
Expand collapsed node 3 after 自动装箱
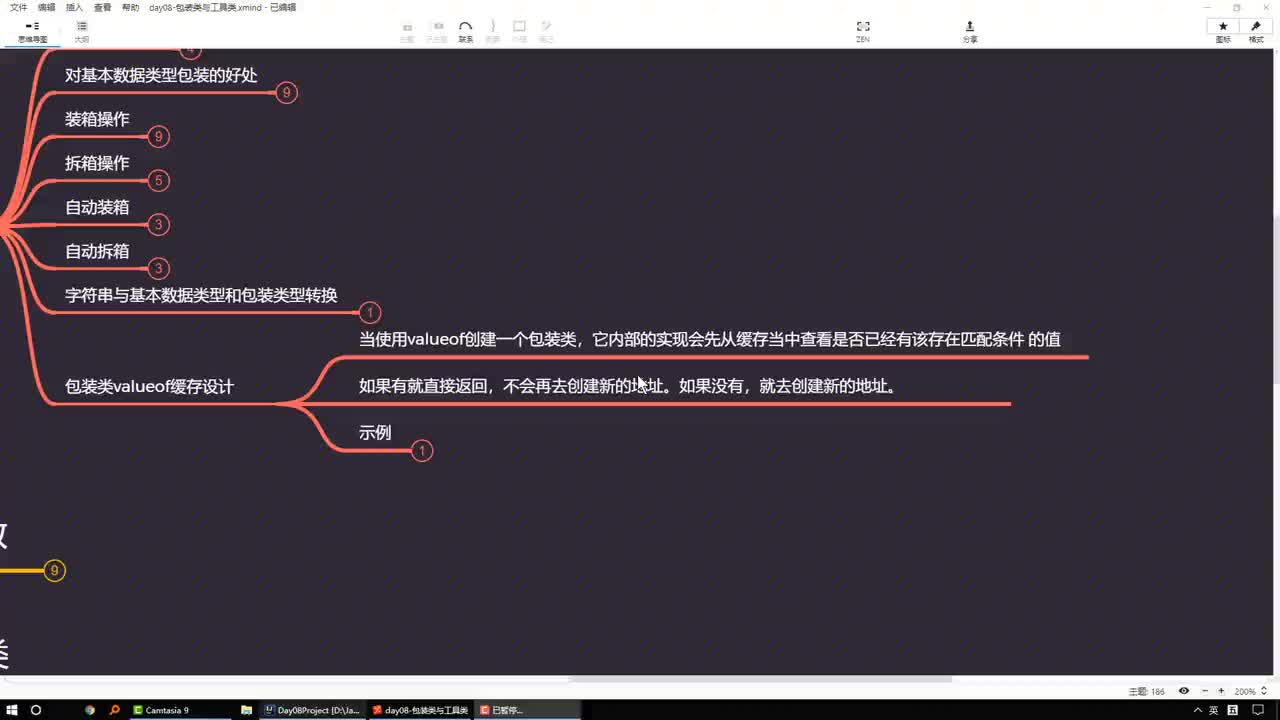click(158, 225)
